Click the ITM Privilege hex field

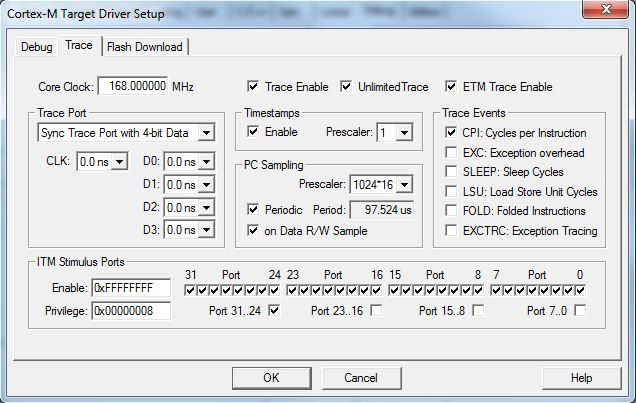click(x=131, y=311)
